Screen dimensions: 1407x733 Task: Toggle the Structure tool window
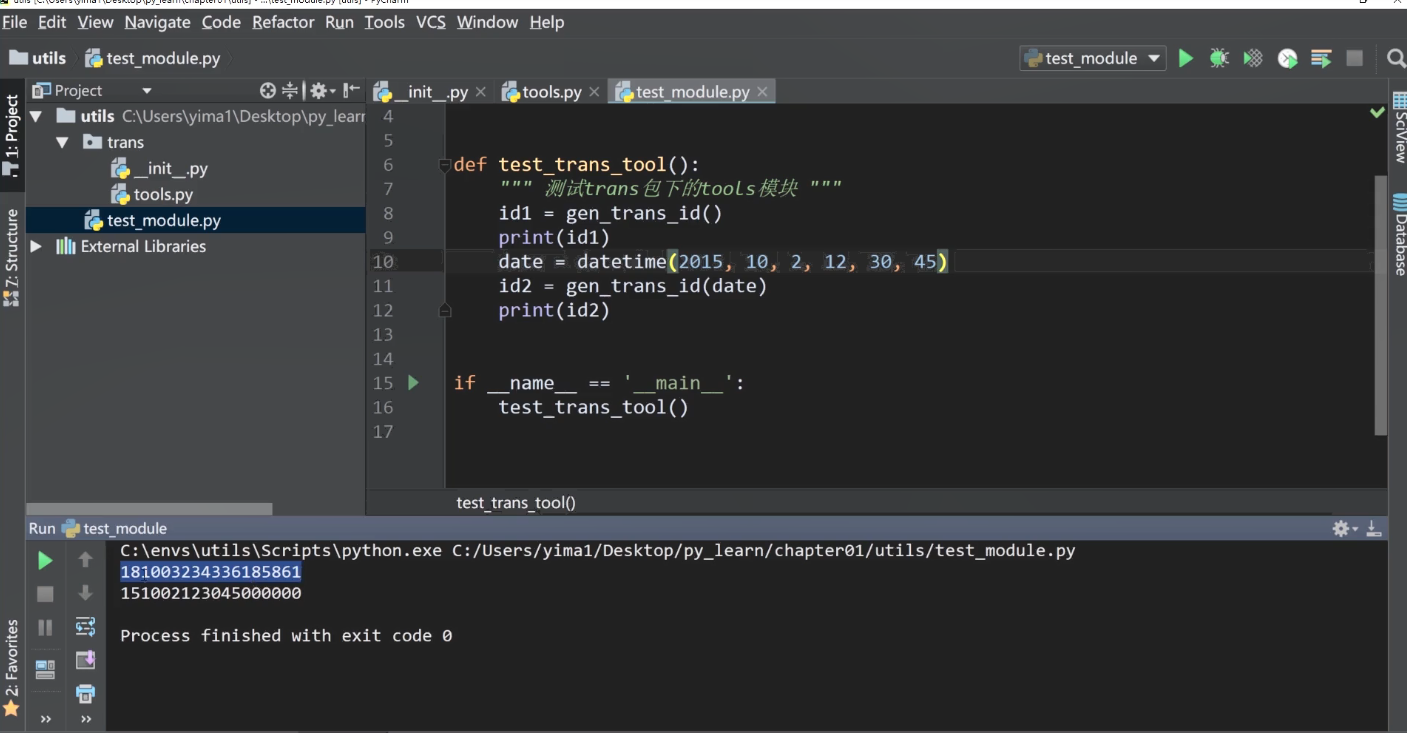click(x=12, y=257)
